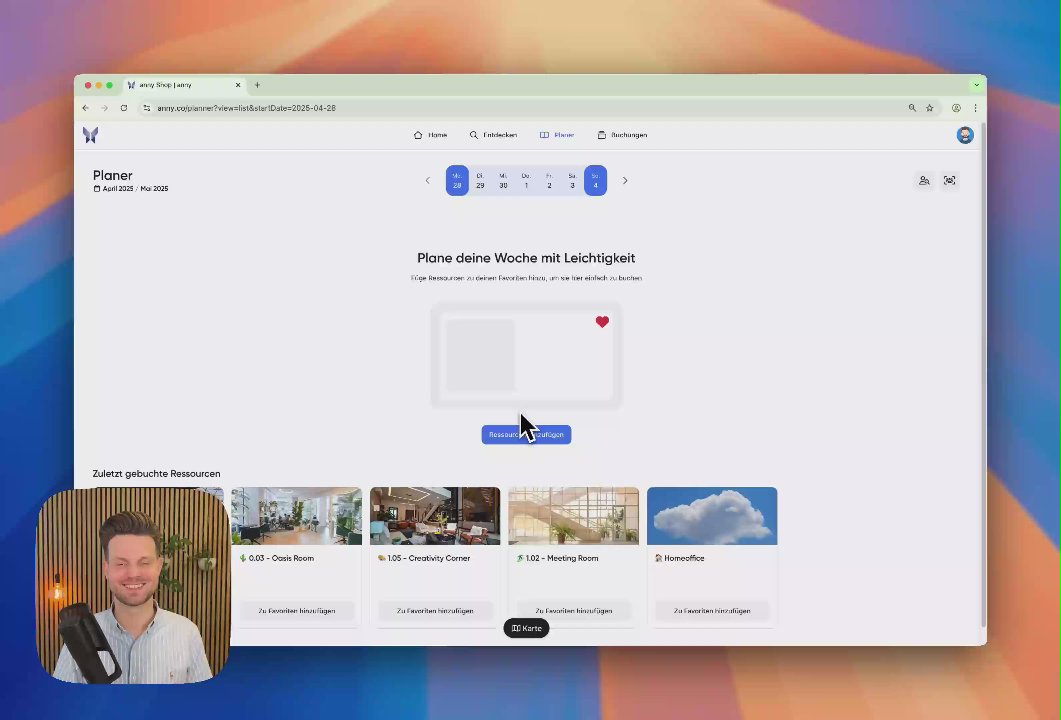The width and height of the screenshot is (1061, 720).
Task: Open the Entdecken navigation item
Action: tap(493, 135)
